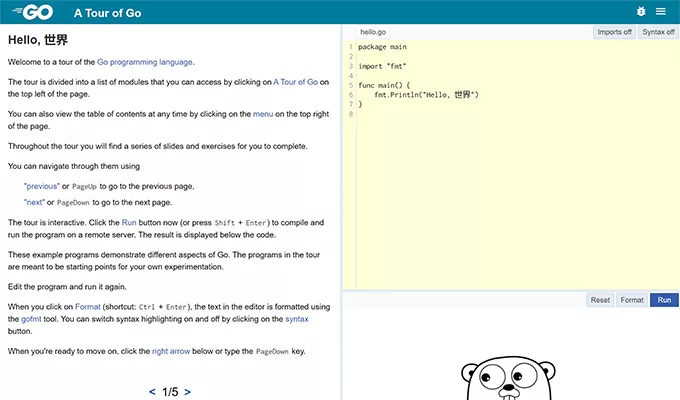Click the func main() code line
Screen dimensions: 680x400
tap(384, 85)
